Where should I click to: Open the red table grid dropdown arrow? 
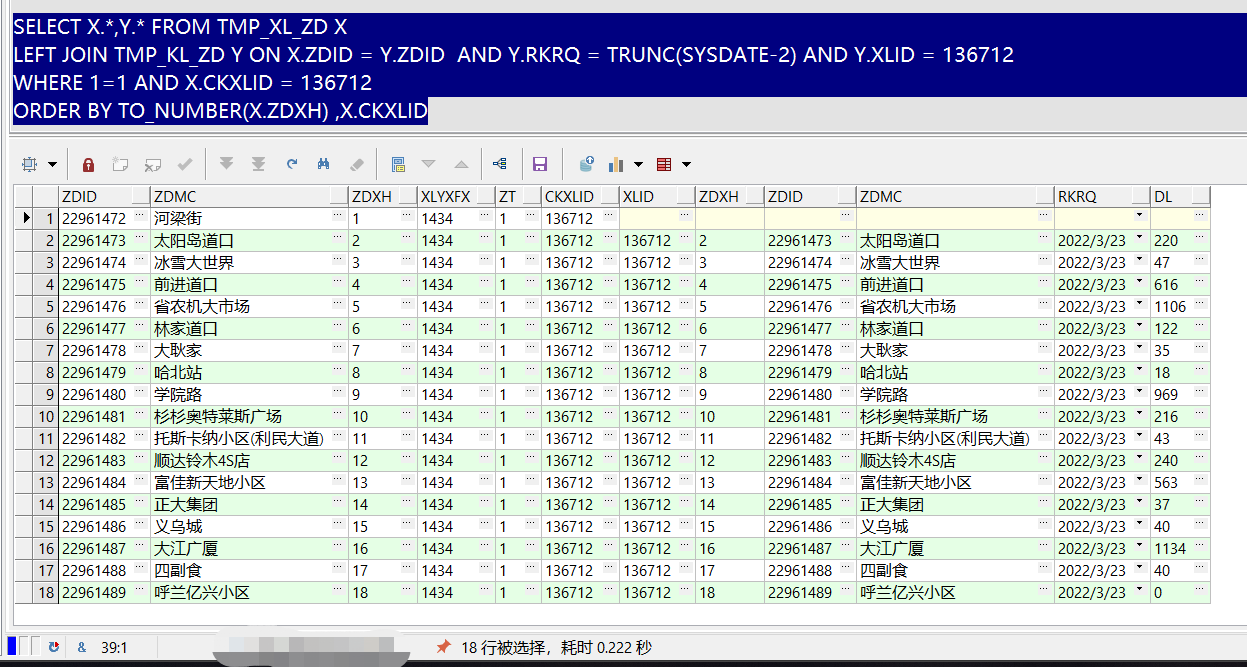point(686,164)
